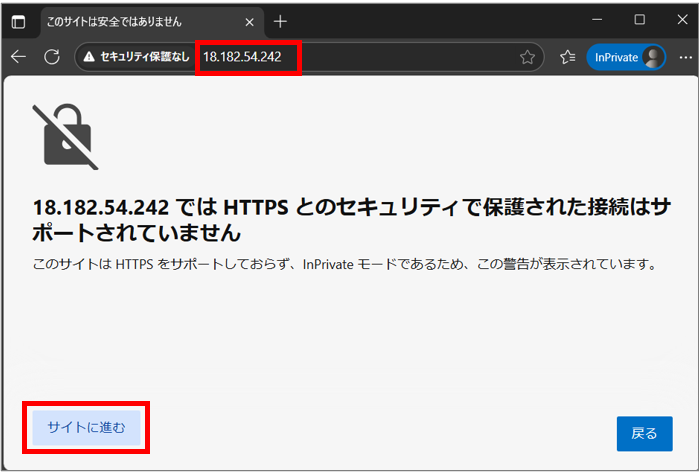Close the 'このサイトは安全ではありません' tab
This screenshot has height=472, width=699.
(250, 22)
